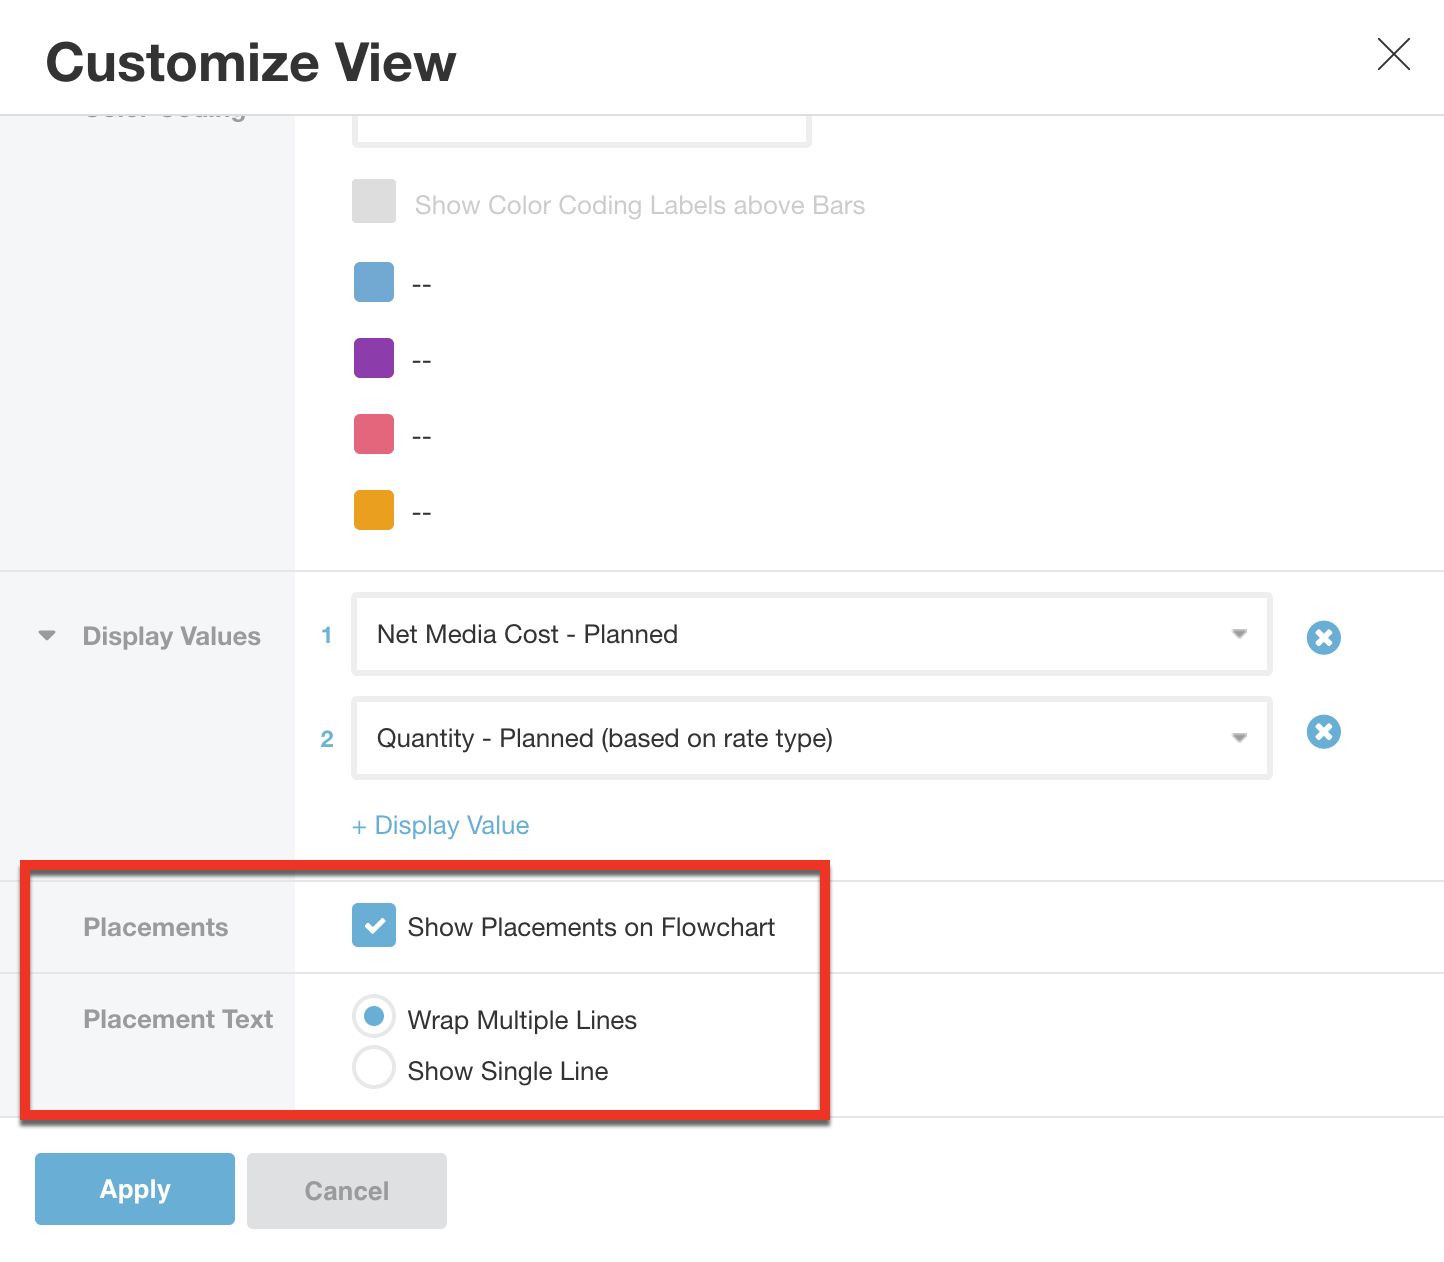Image resolution: width=1444 pixels, height=1262 pixels.
Task: Click the pink color coding swatch
Action: coord(373,434)
